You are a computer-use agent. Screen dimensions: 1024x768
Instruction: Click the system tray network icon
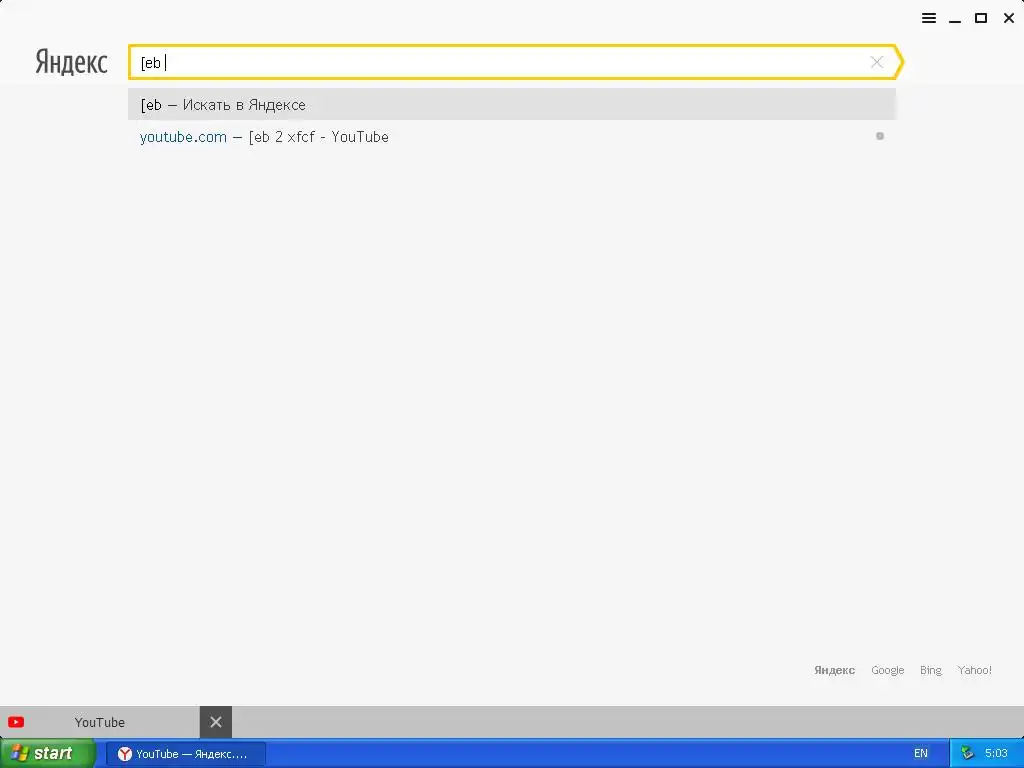[968, 754]
